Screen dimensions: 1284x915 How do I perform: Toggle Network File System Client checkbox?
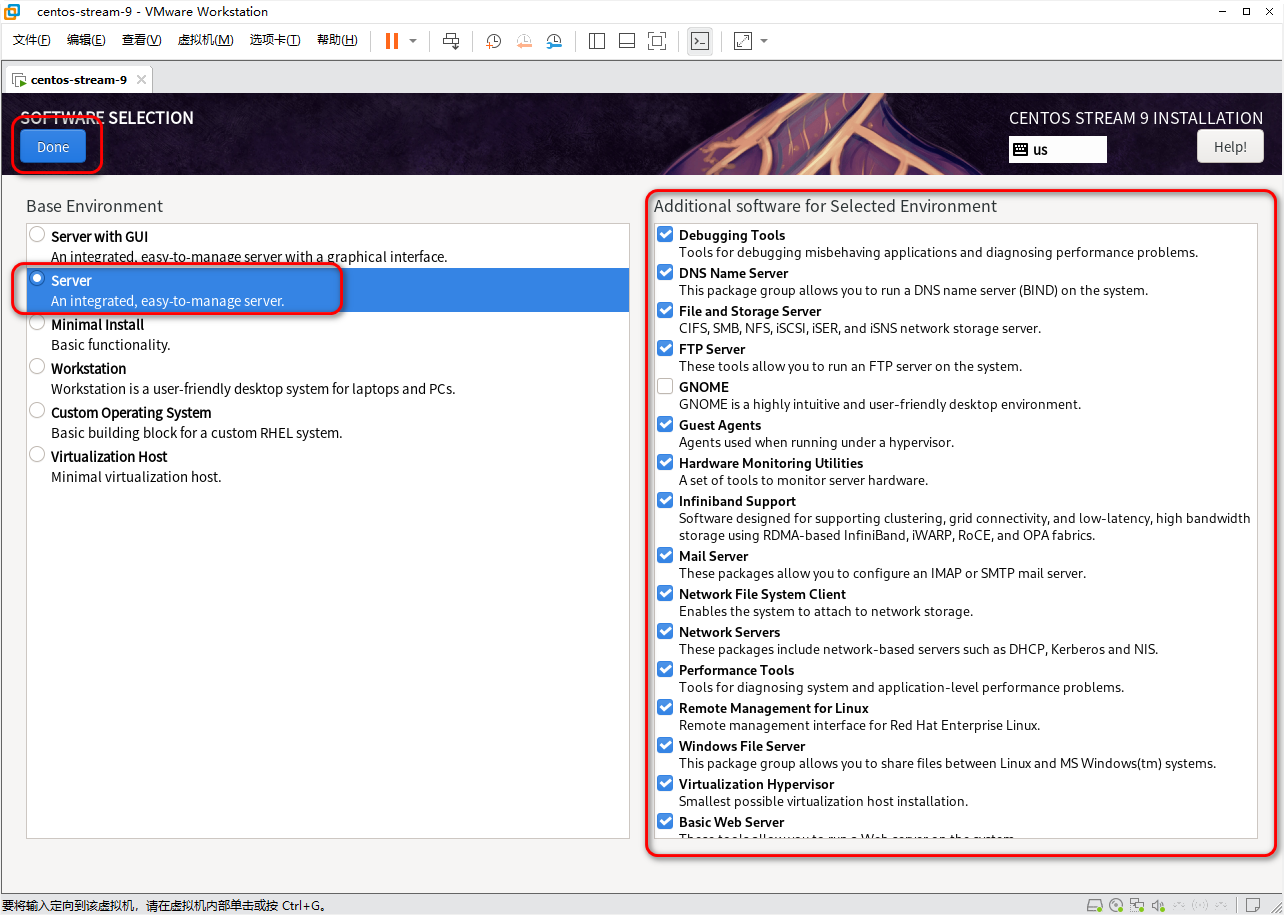(x=665, y=593)
